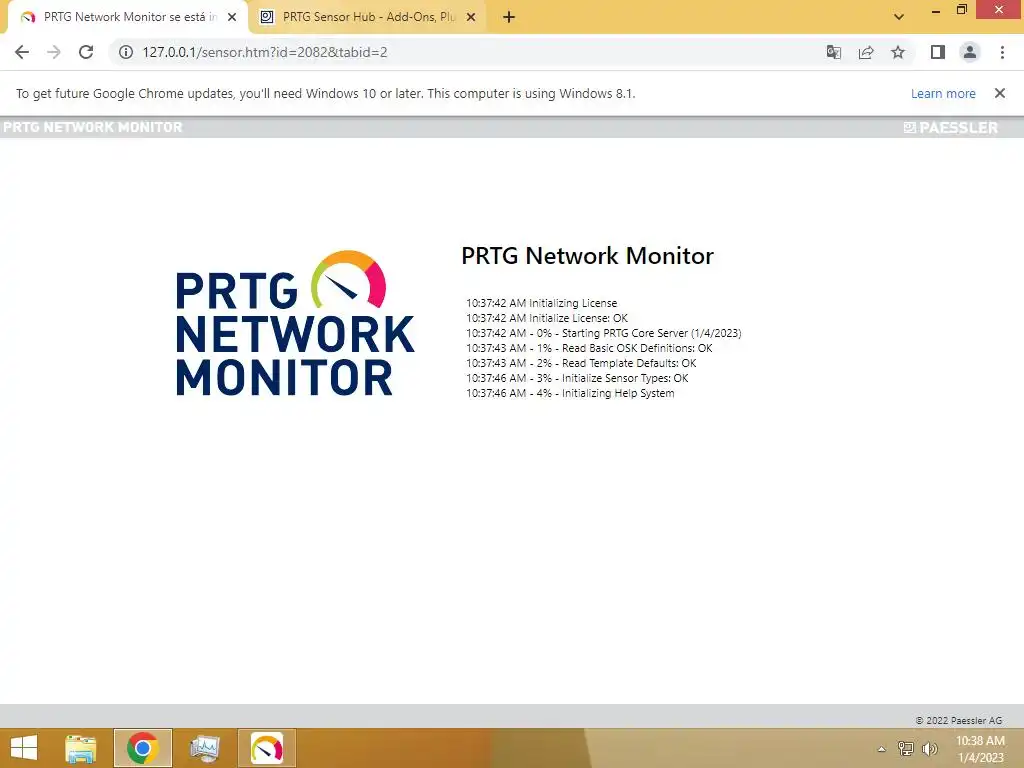Click the PRTG Network Monitor gauge logo
The width and height of the screenshot is (1024, 768).
(295, 323)
